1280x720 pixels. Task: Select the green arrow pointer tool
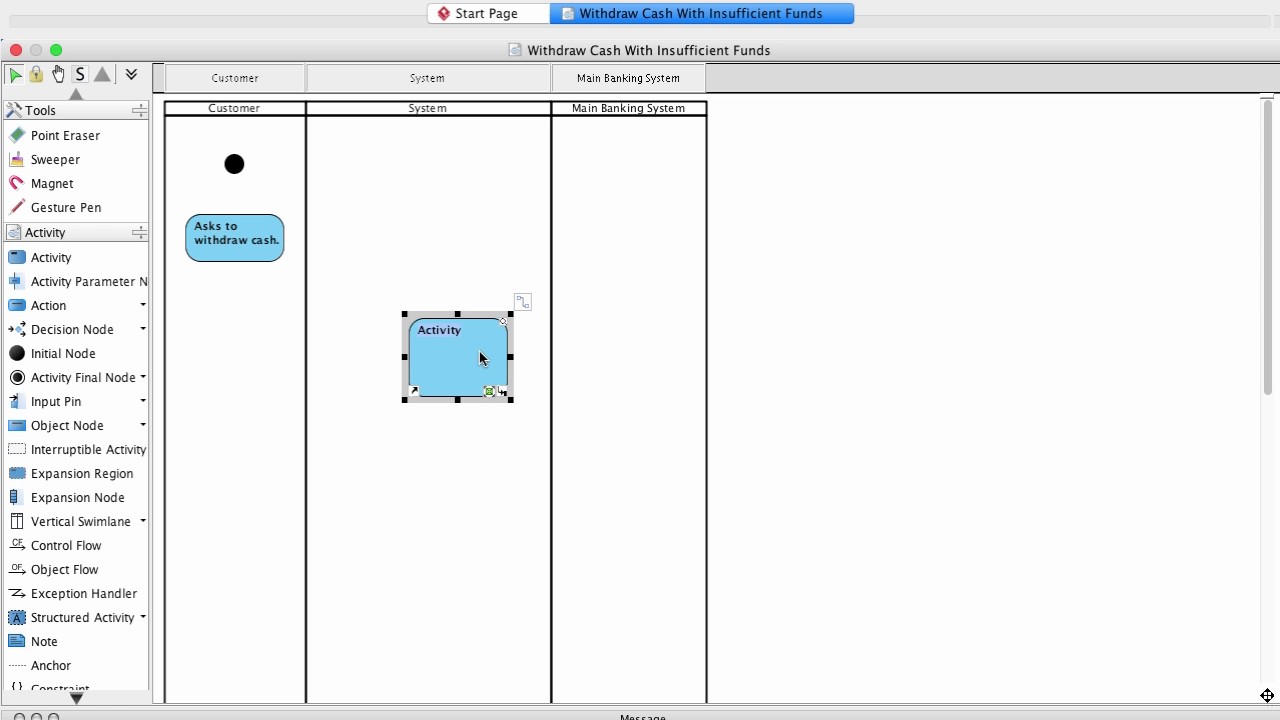point(15,75)
